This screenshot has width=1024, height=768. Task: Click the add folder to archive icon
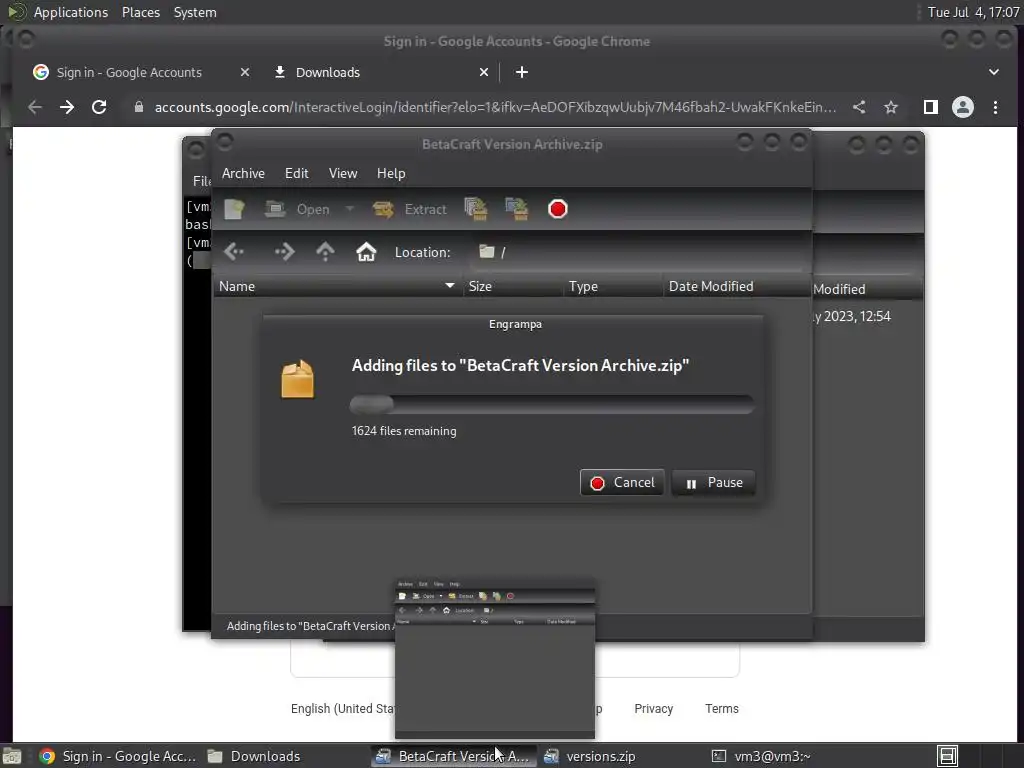click(x=517, y=209)
